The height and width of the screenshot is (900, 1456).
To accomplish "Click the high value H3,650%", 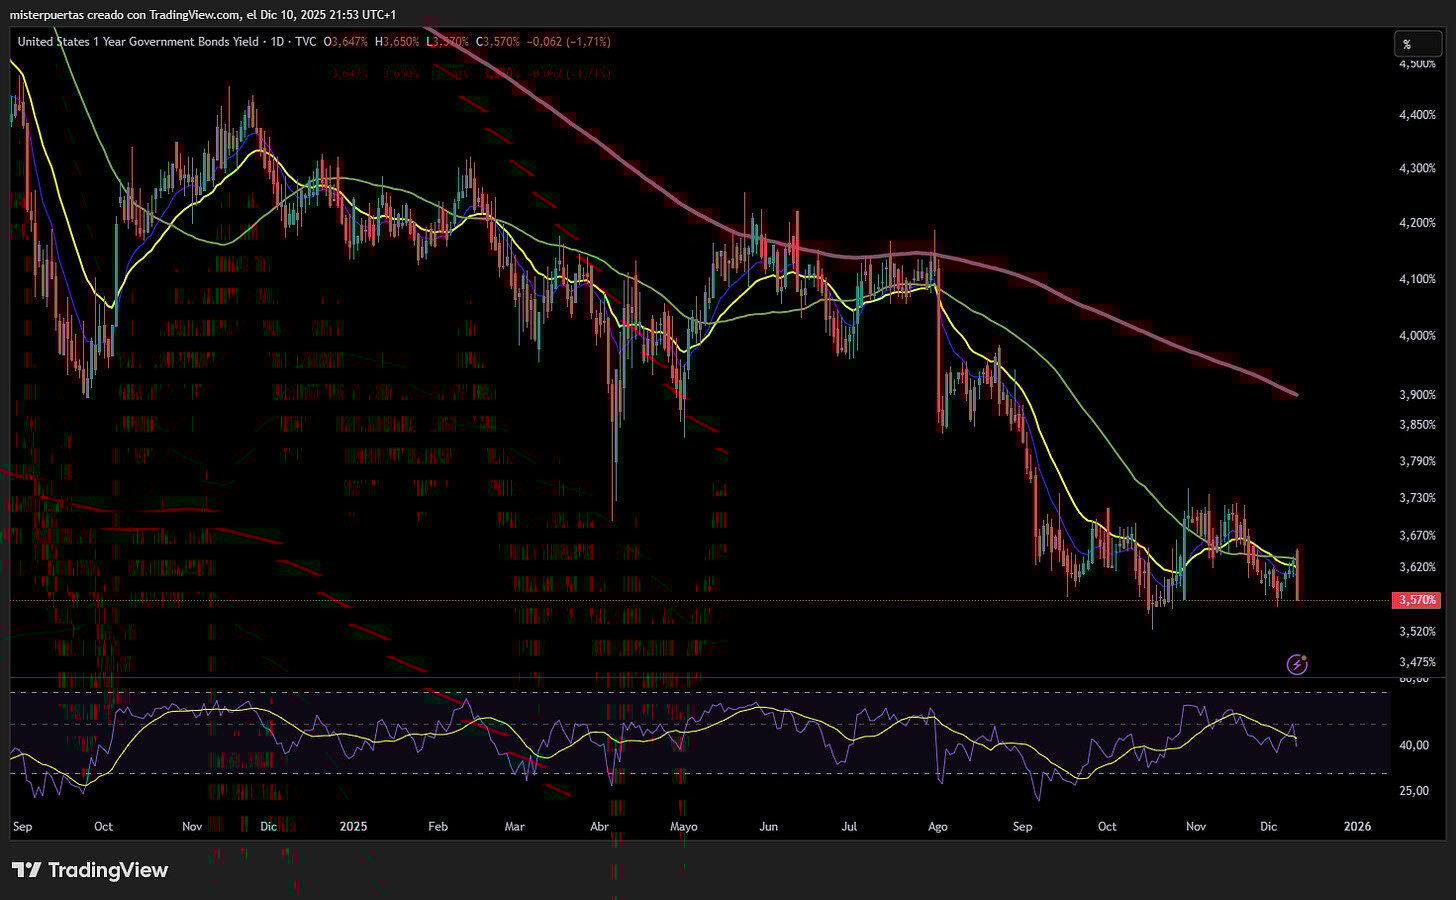I will point(396,42).
